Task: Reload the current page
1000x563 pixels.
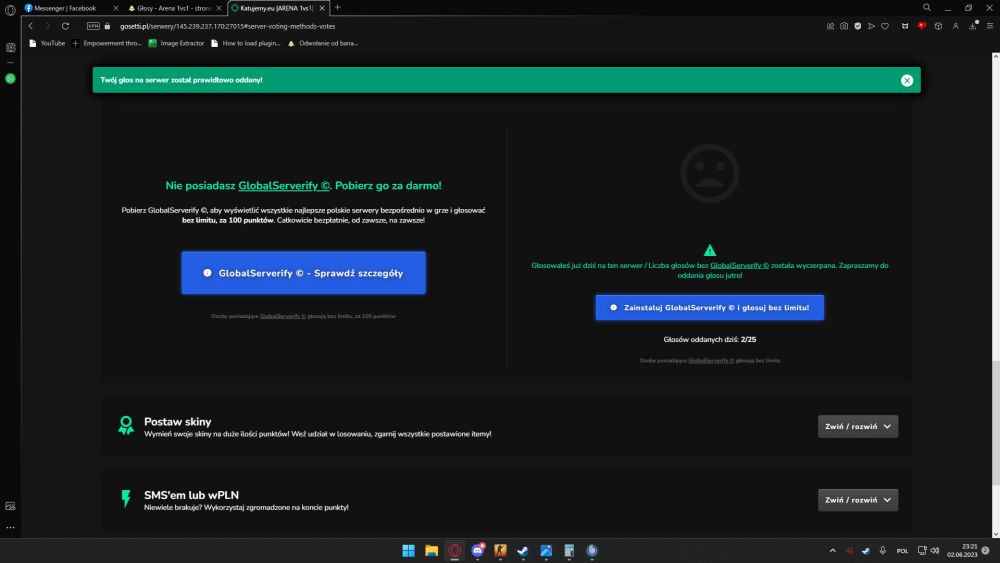Action: [65, 26]
